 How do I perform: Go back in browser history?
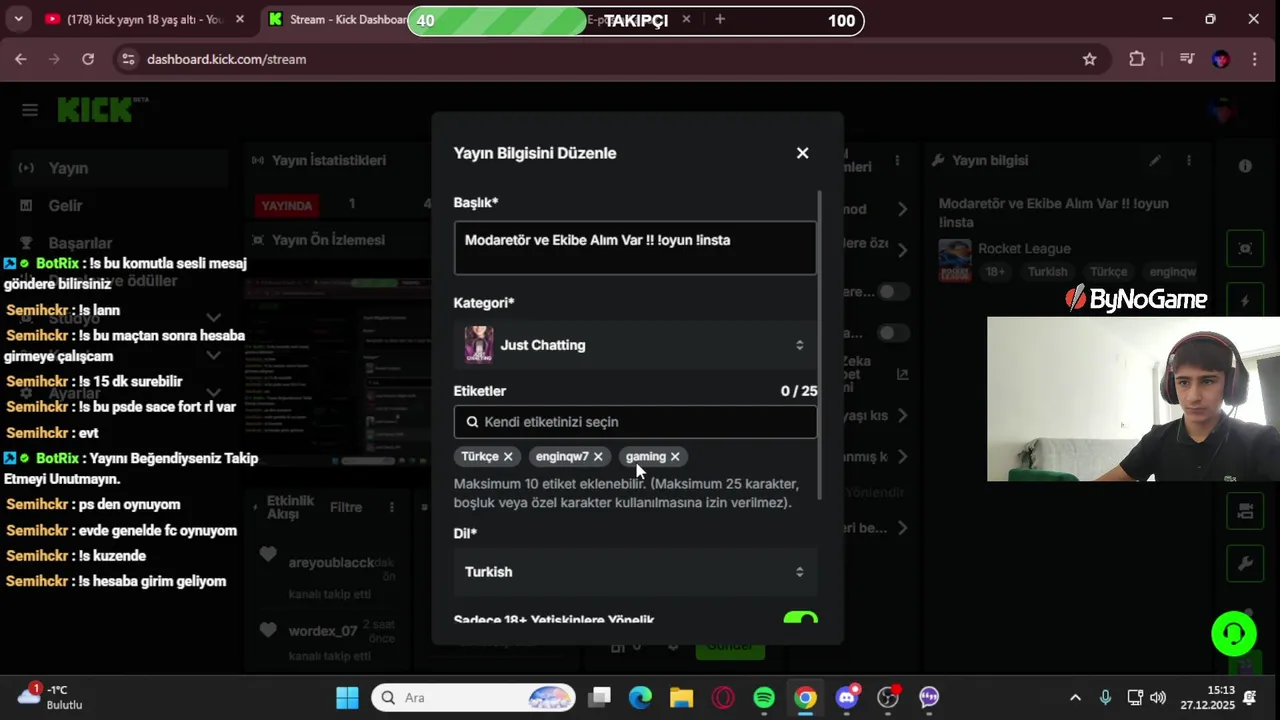[20, 59]
